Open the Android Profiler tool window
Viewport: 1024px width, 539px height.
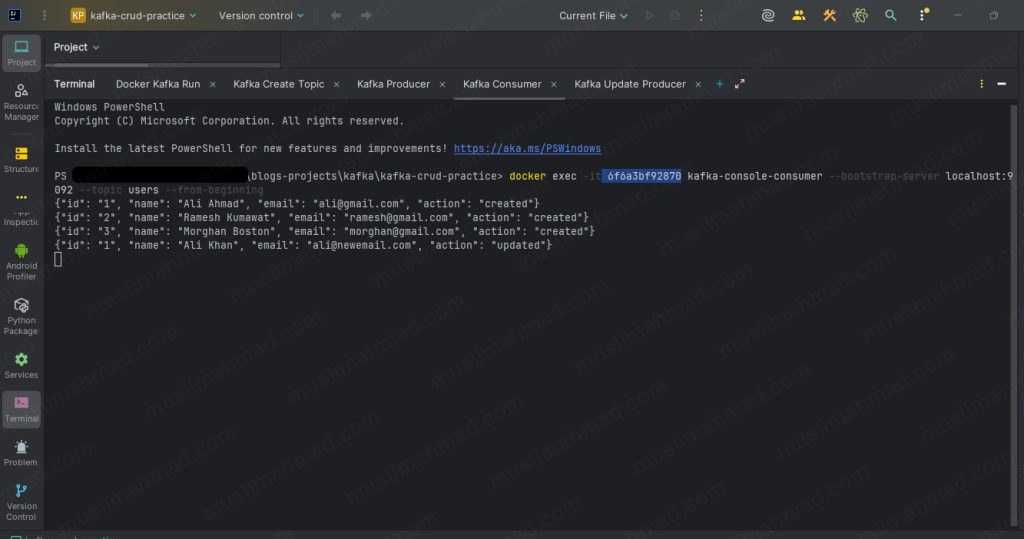[22, 262]
